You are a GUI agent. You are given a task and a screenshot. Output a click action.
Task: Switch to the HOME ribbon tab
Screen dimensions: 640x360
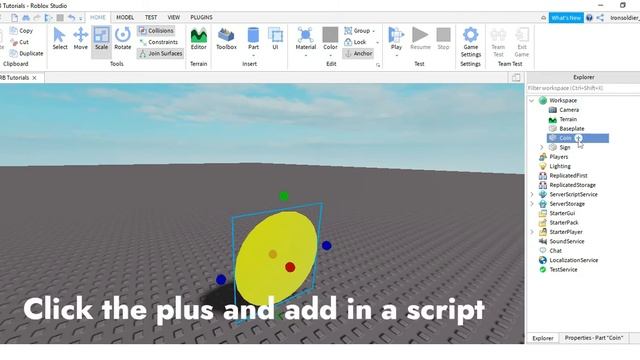tap(98, 17)
